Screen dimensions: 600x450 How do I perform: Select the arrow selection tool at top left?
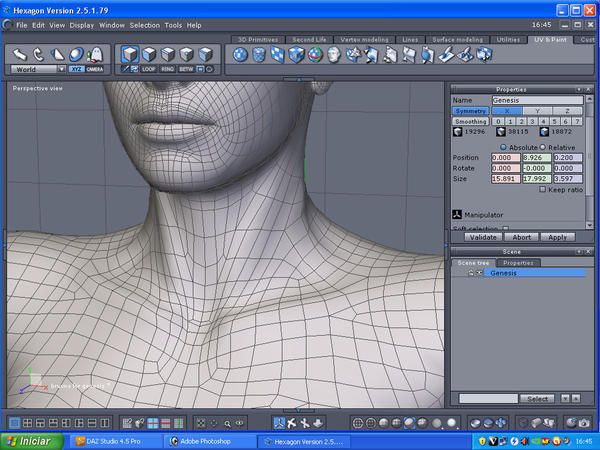pos(19,54)
